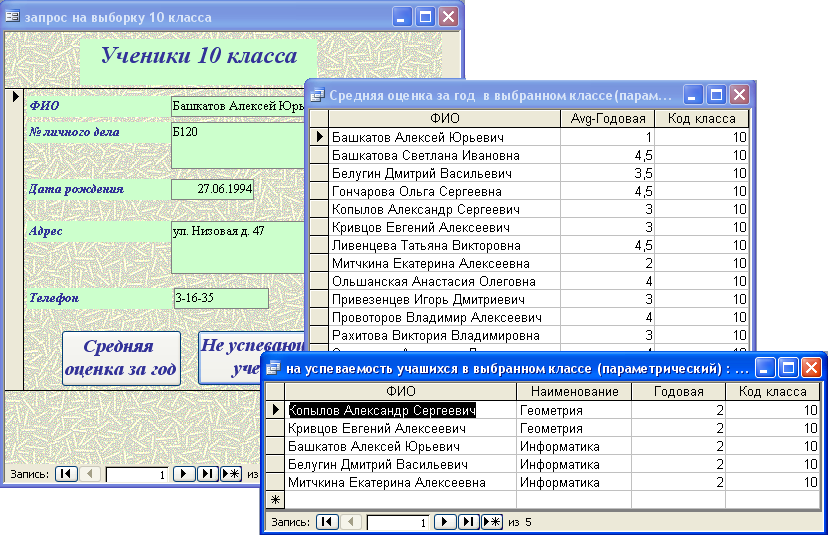This screenshot has width=829, height=536.
Task: Click 'Белугин Дмитрий Васильевич' in успеваемость table
Action: (x=400, y=464)
